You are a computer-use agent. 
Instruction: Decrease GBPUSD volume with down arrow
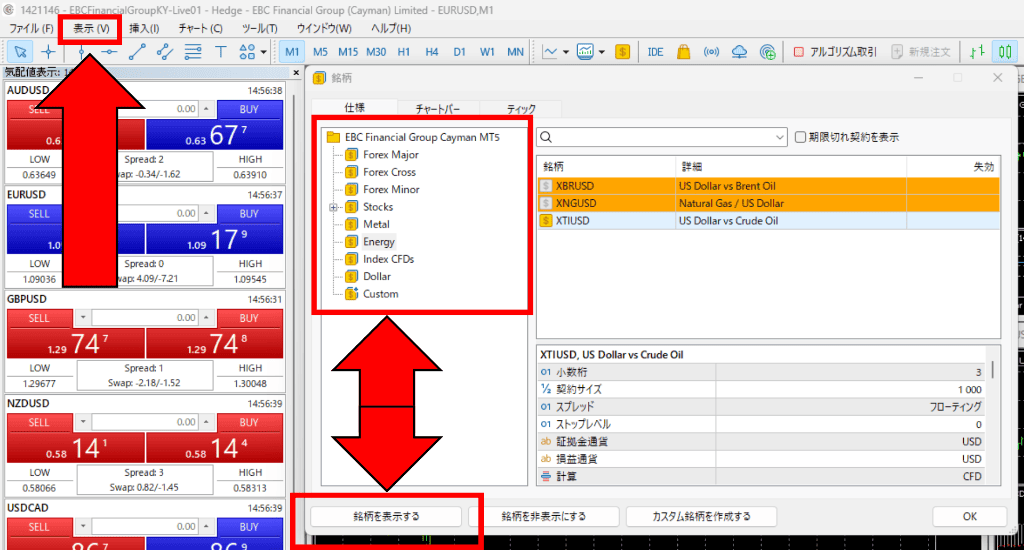83,317
